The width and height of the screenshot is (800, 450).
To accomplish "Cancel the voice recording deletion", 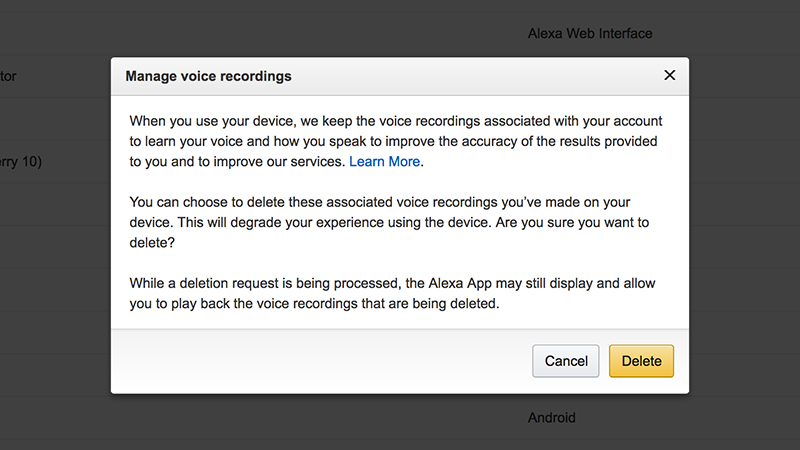I will tap(566, 361).
